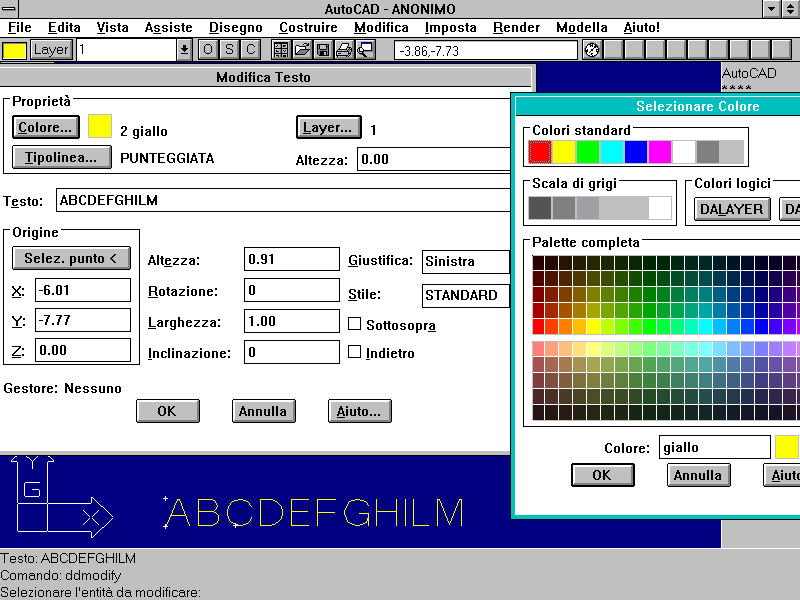Open the File menu
800x600 pixels.
[19, 28]
